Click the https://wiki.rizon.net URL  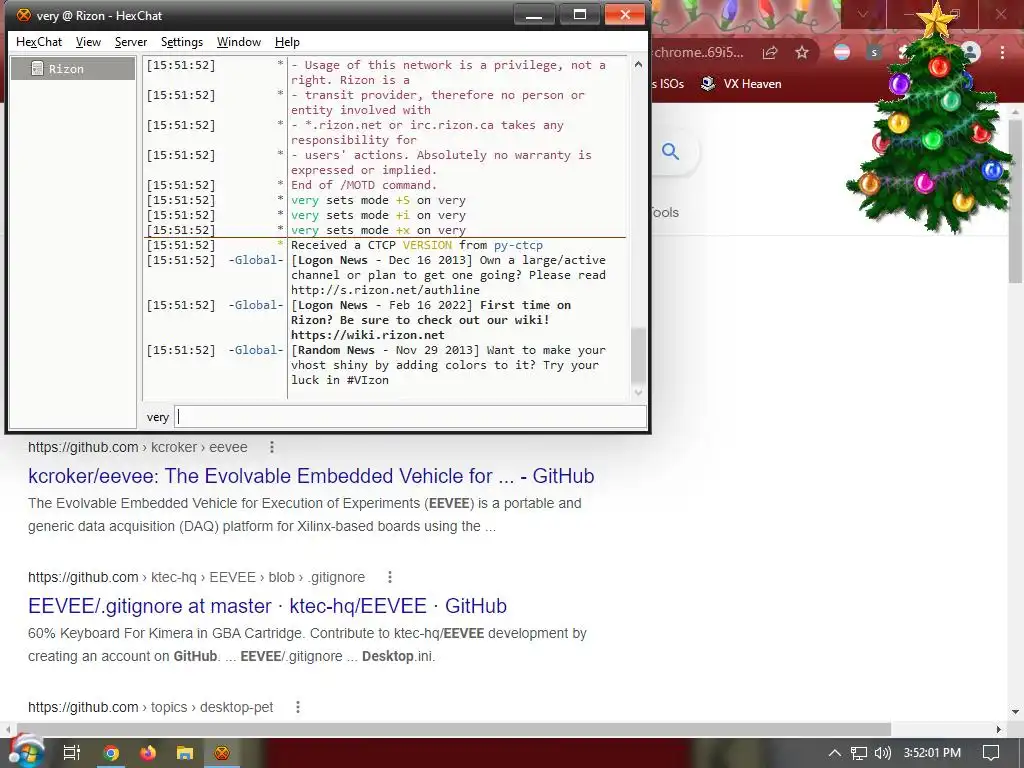(368, 335)
